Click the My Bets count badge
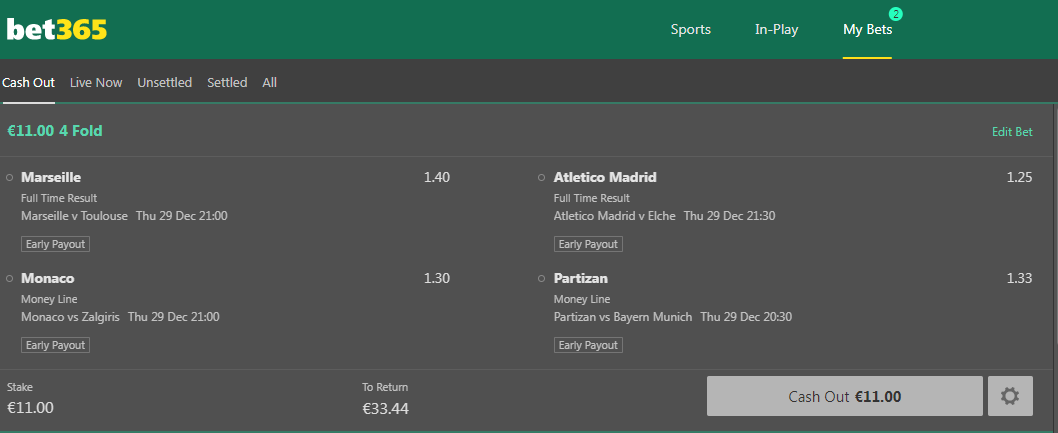Screen dimensions: 1058x433 895,14
